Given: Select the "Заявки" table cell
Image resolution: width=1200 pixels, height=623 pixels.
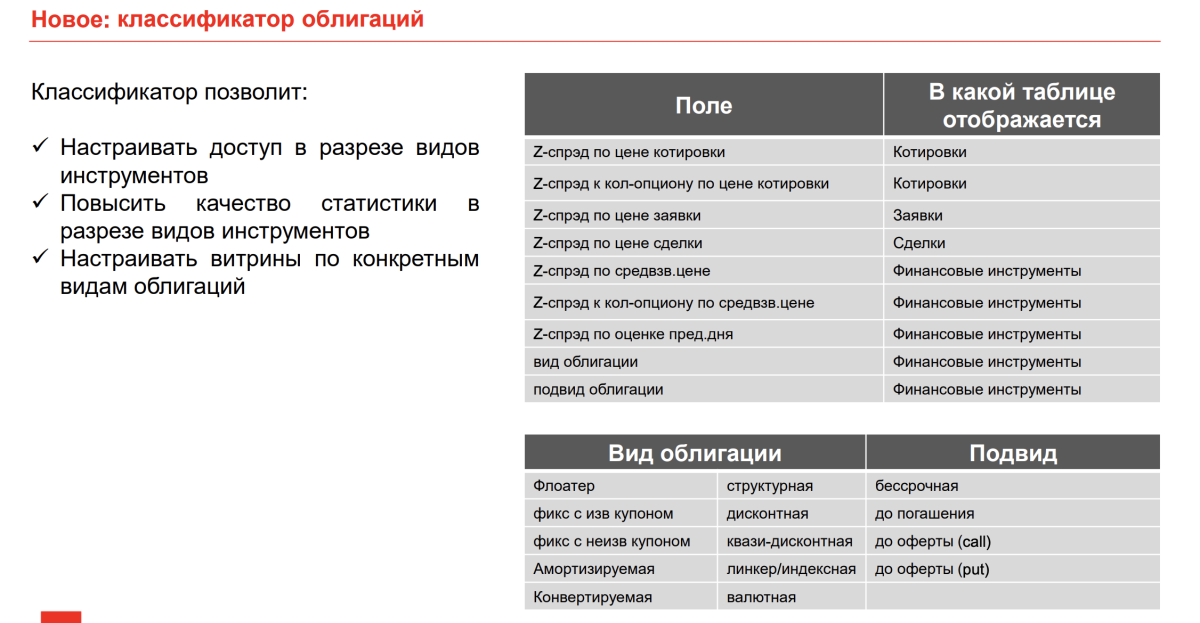Looking at the screenshot, I should pyautogui.click(x=917, y=215).
